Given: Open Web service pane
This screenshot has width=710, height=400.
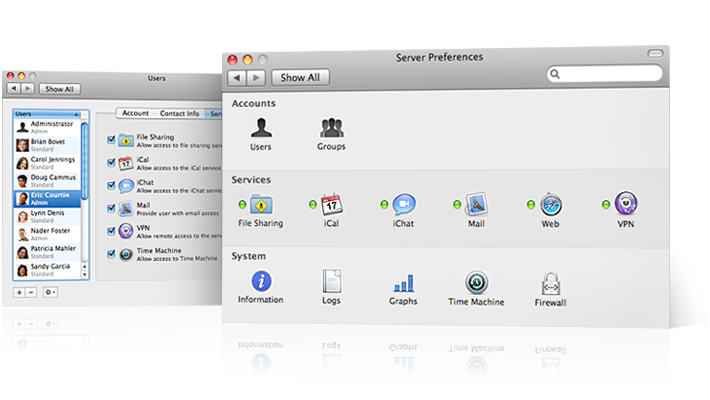Looking at the screenshot, I should pyautogui.click(x=551, y=211).
